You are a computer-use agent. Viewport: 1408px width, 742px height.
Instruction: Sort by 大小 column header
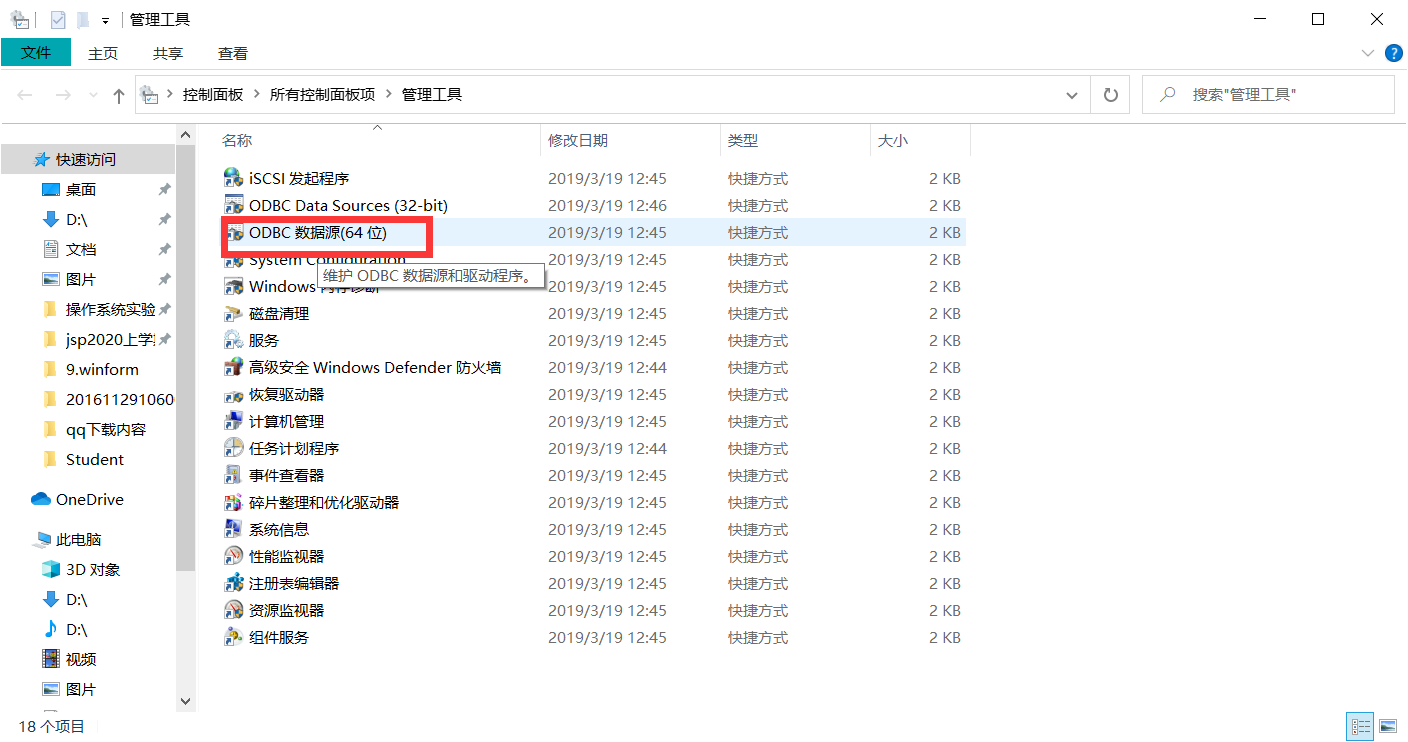(x=920, y=141)
